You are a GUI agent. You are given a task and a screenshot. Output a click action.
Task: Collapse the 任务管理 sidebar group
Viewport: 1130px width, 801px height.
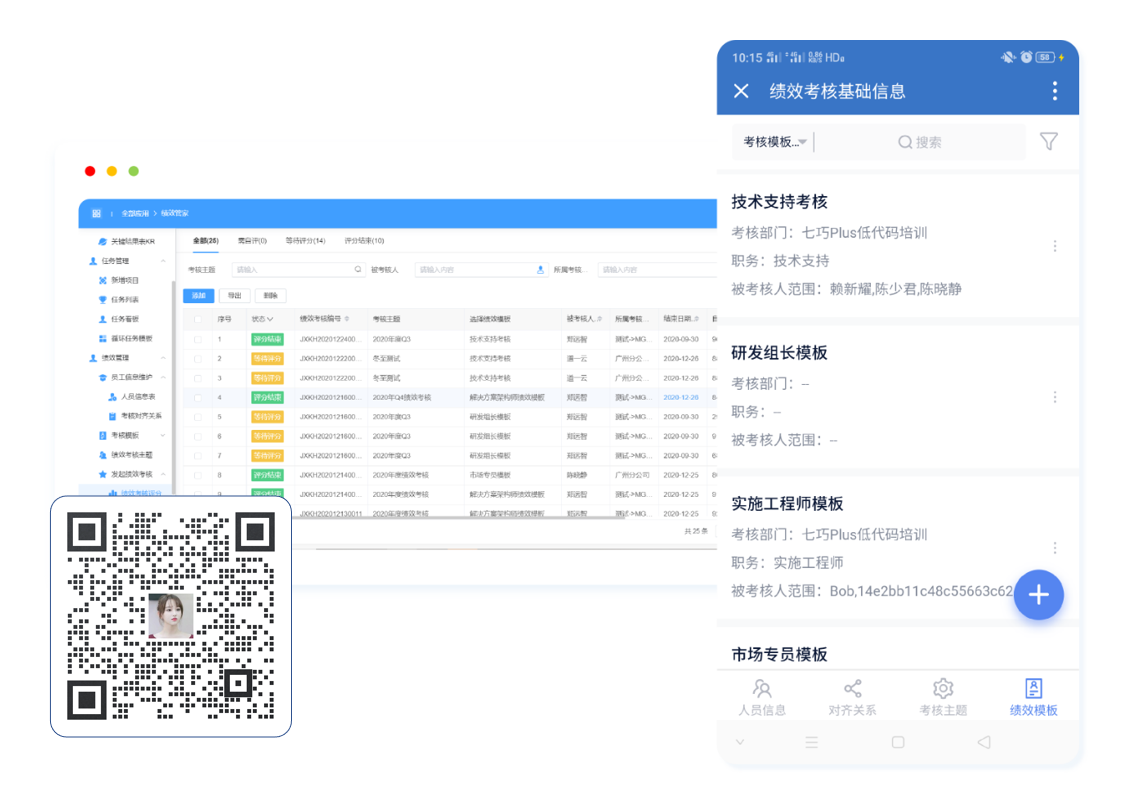click(x=164, y=261)
